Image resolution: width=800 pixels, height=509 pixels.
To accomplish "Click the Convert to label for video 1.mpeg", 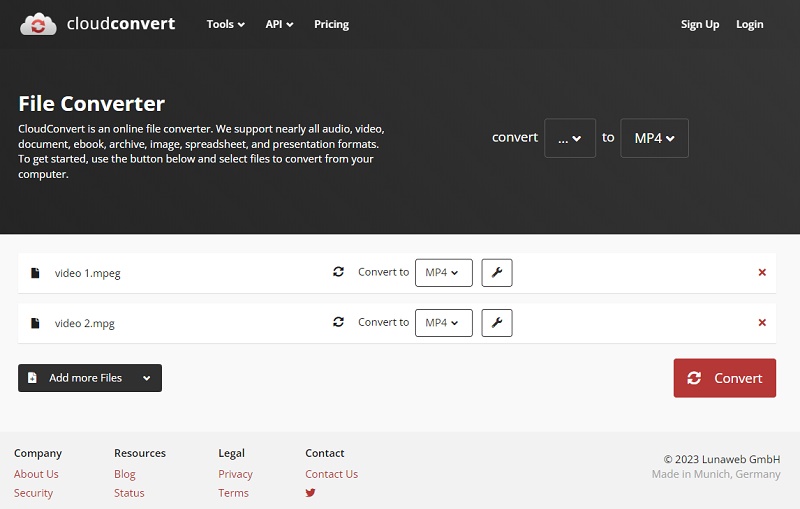I will coord(384,272).
